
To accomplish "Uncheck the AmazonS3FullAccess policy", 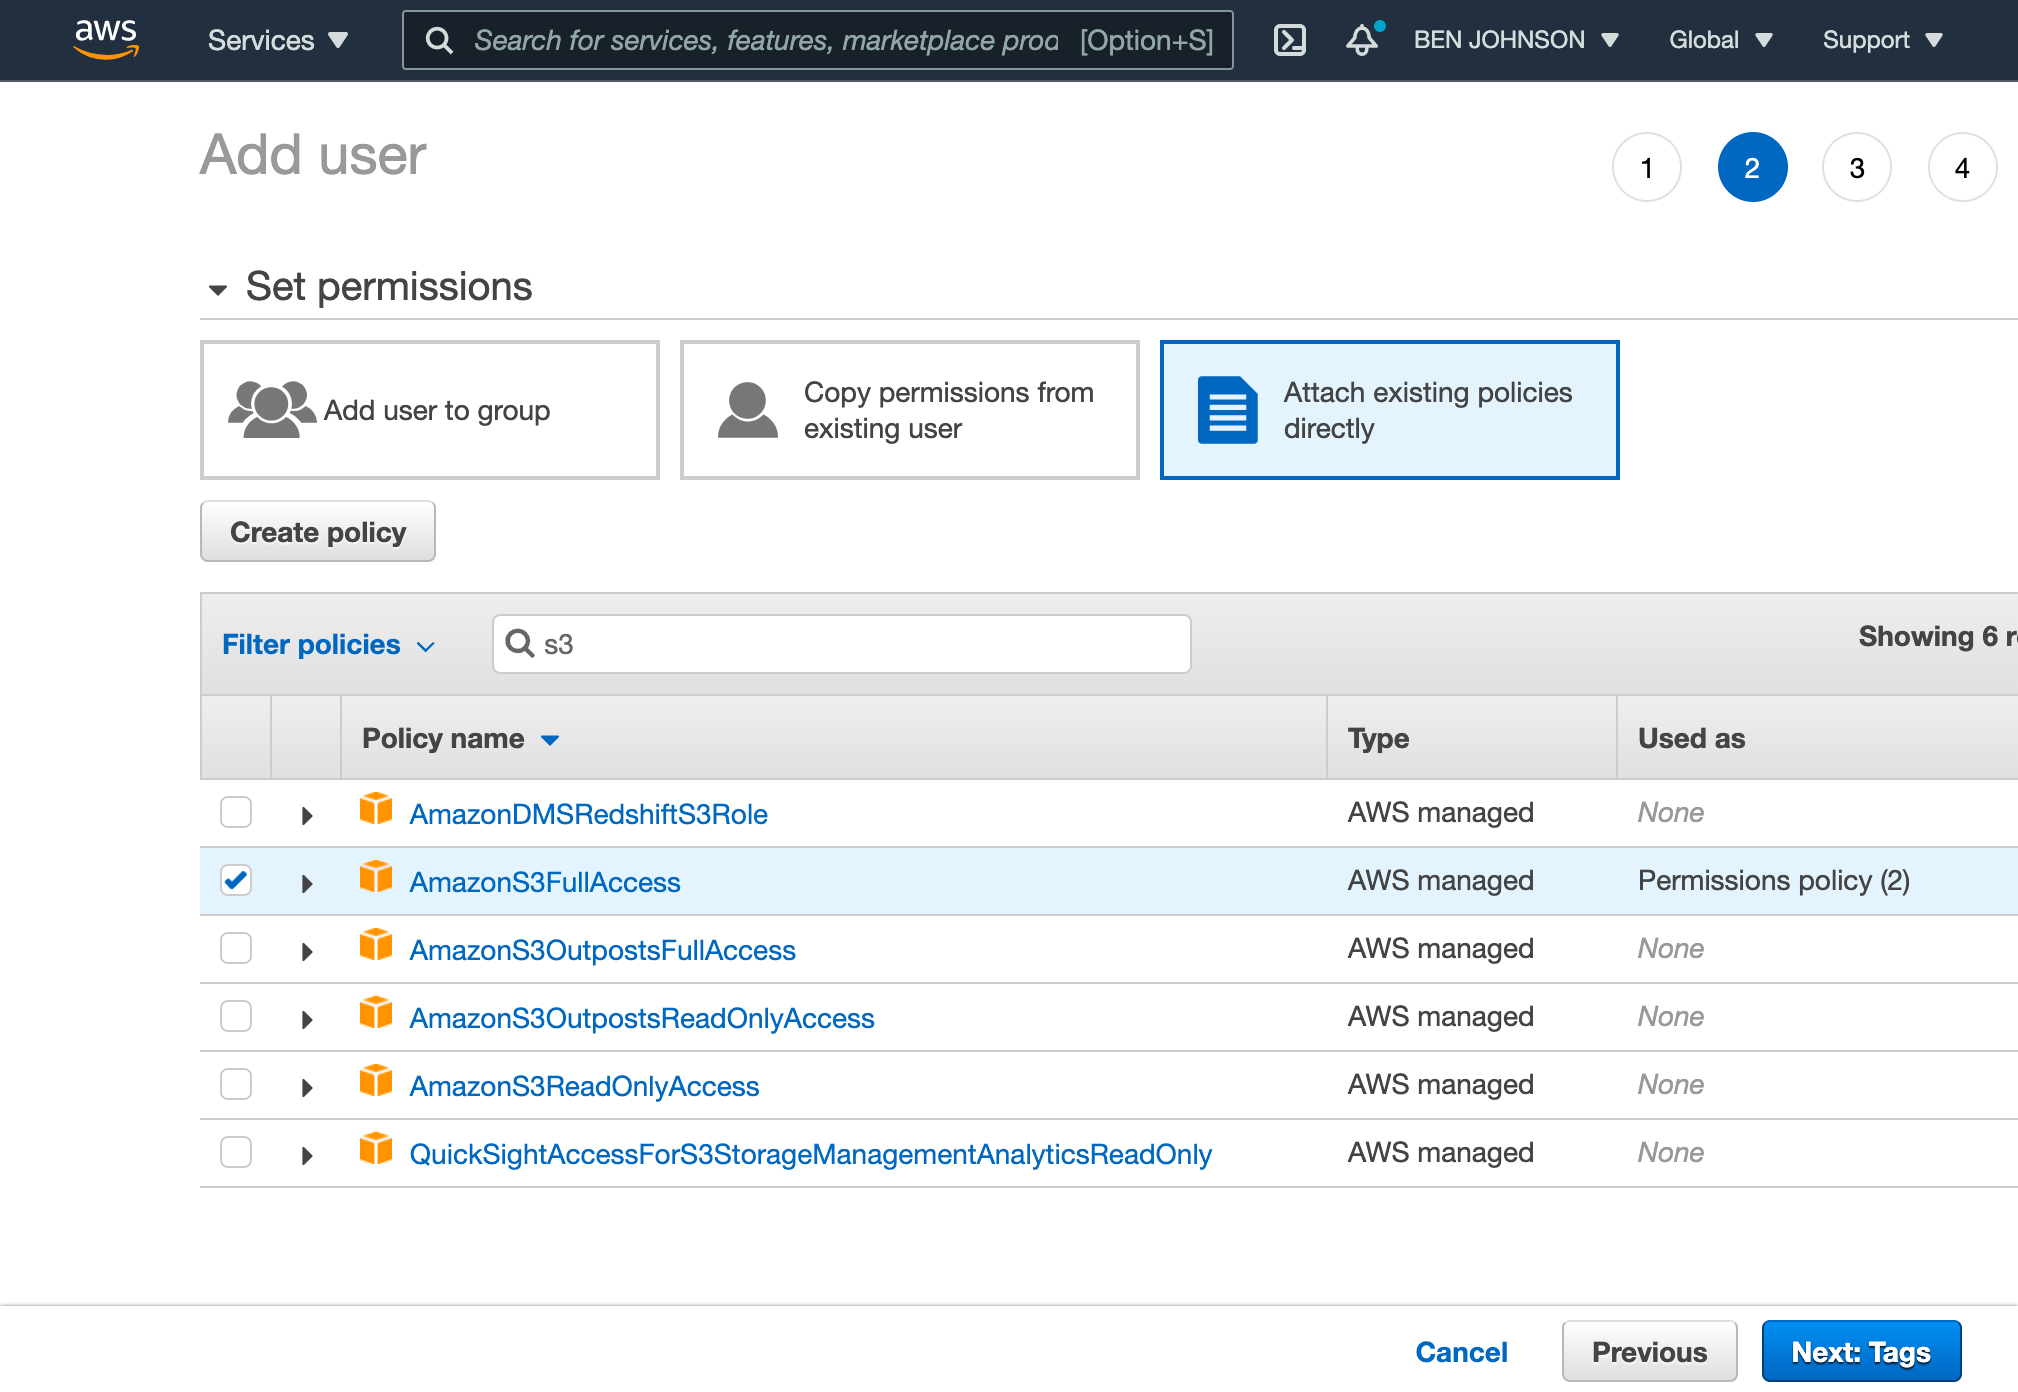I will click(235, 880).
